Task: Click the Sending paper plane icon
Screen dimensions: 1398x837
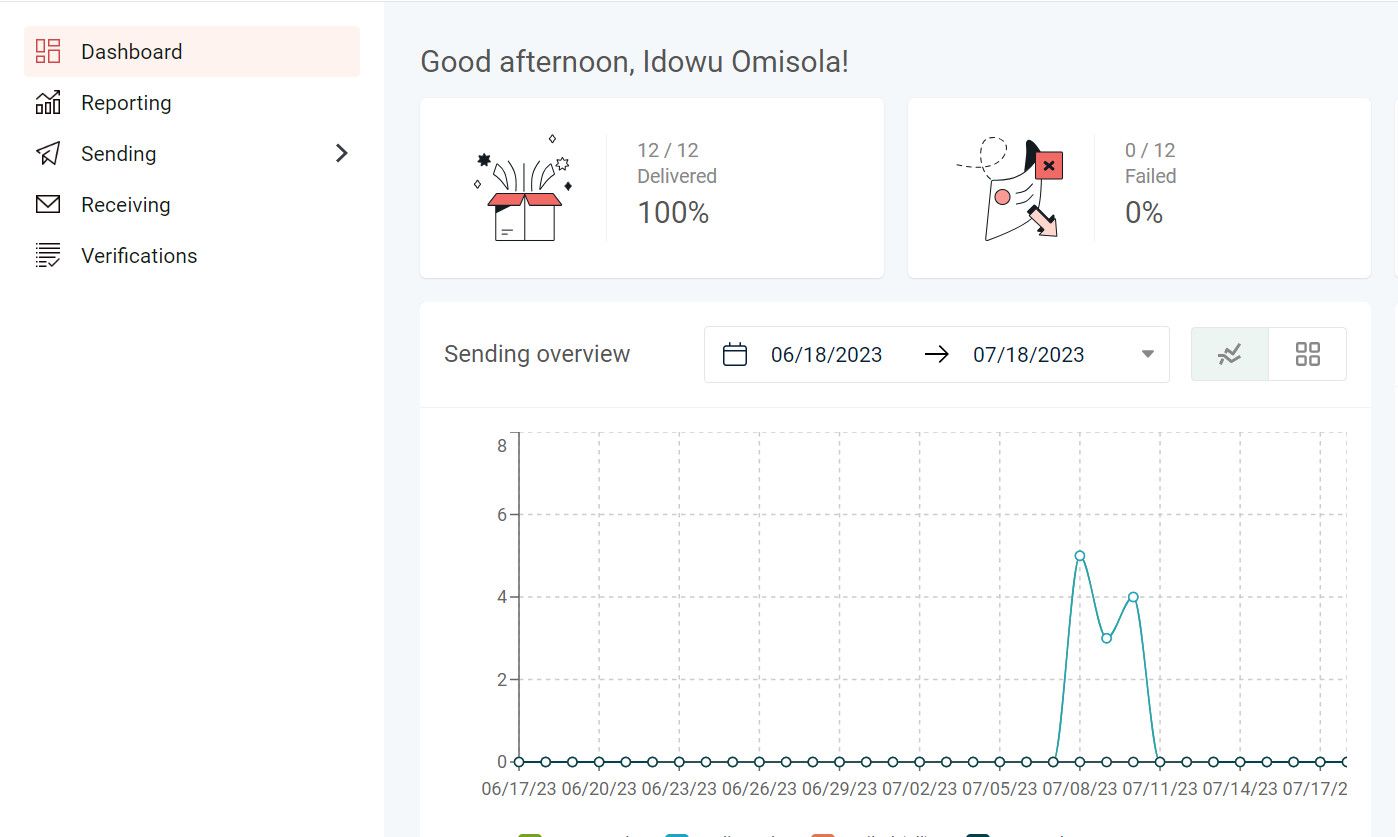Action: point(48,154)
